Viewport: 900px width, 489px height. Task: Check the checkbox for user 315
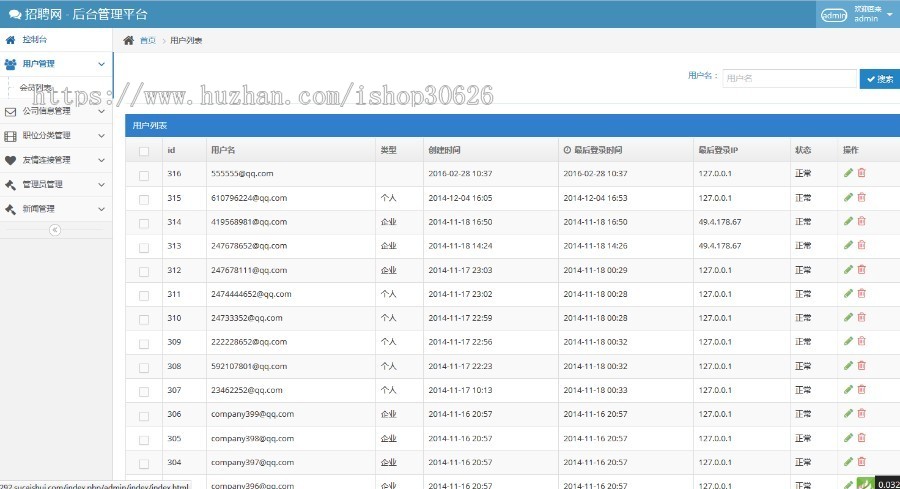(x=144, y=200)
